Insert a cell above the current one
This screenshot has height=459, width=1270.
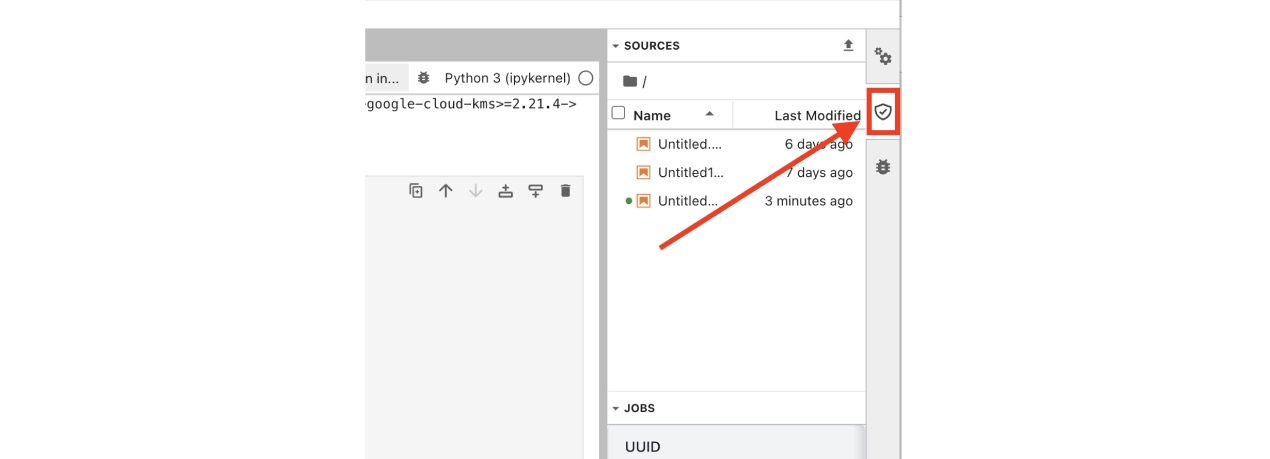pos(505,191)
